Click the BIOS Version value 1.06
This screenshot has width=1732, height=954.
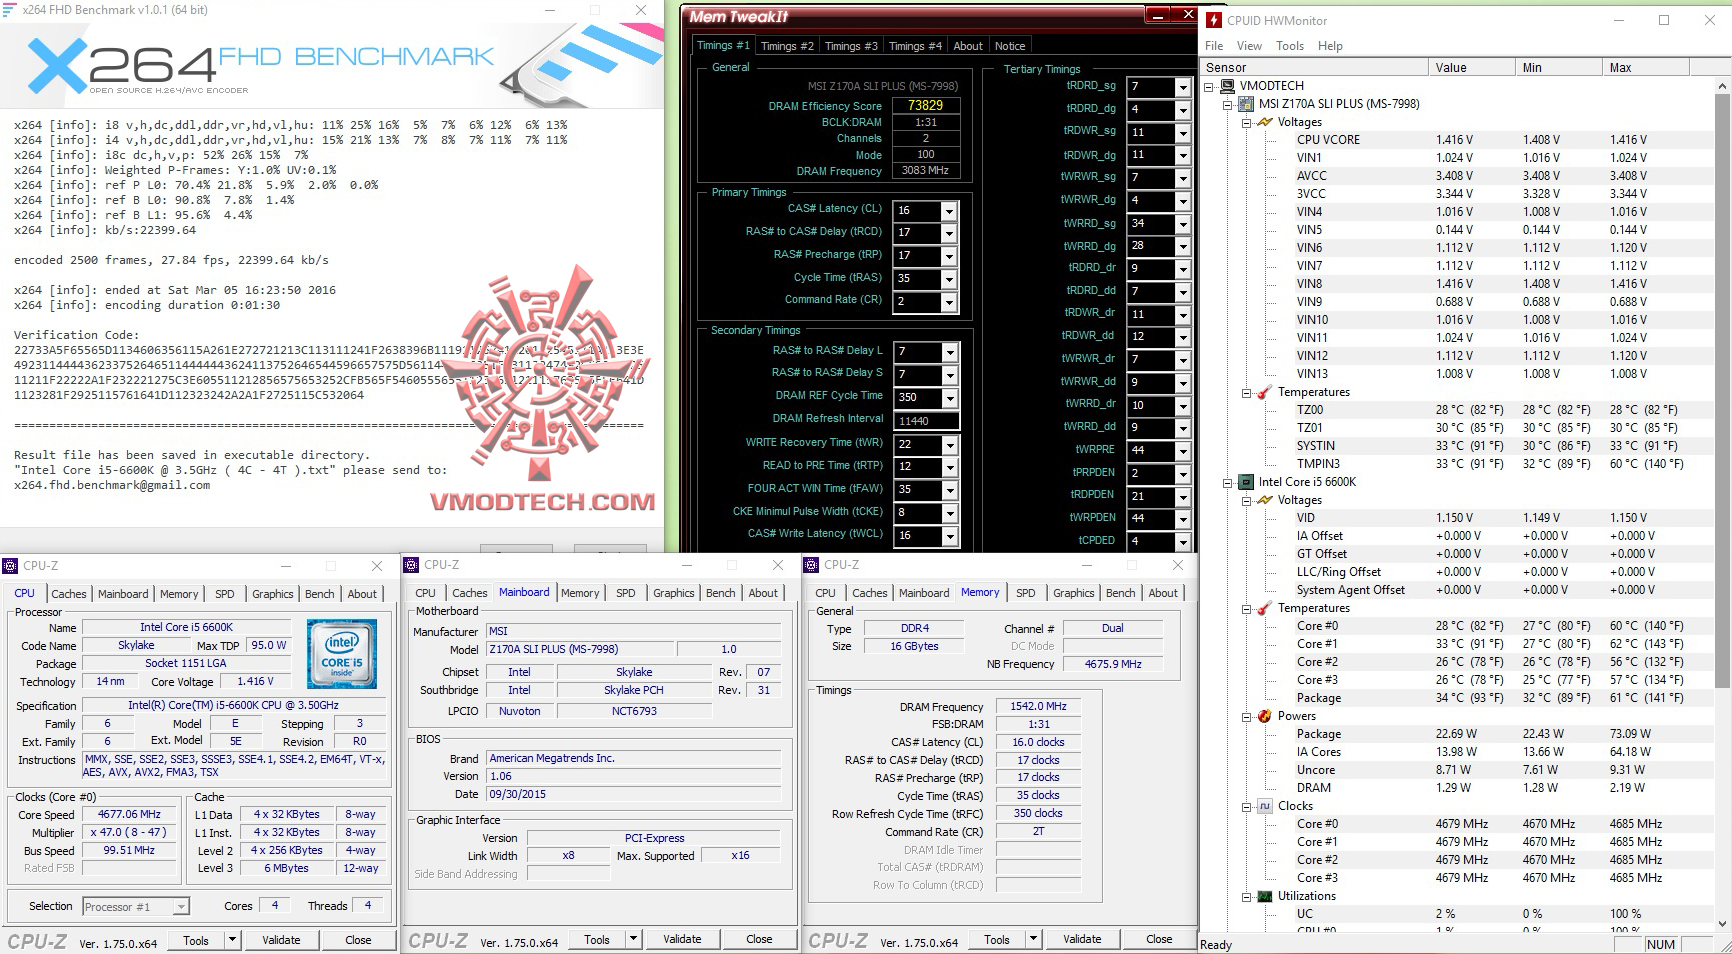click(634, 776)
